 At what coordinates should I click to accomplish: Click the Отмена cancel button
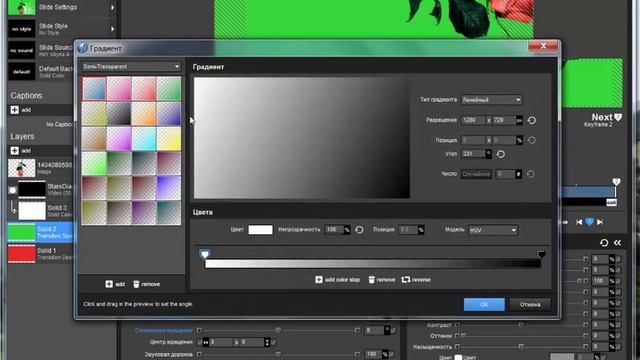click(530, 304)
